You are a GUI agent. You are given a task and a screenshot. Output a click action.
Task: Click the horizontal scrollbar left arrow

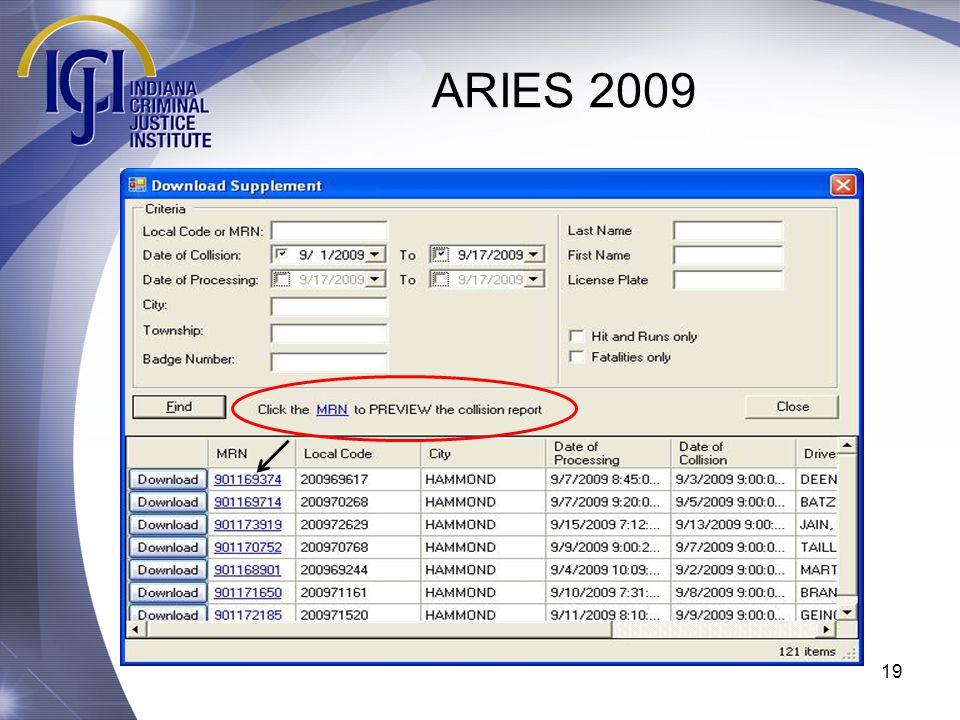point(135,629)
